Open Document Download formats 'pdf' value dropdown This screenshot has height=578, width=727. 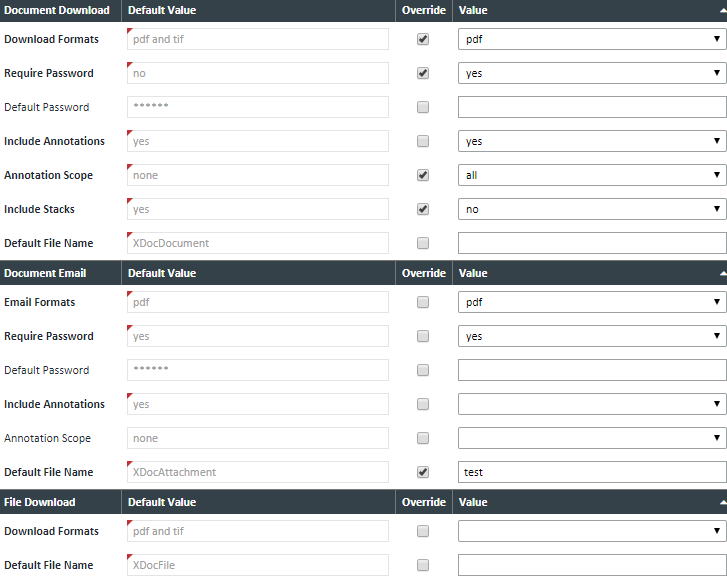click(x=591, y=39)
